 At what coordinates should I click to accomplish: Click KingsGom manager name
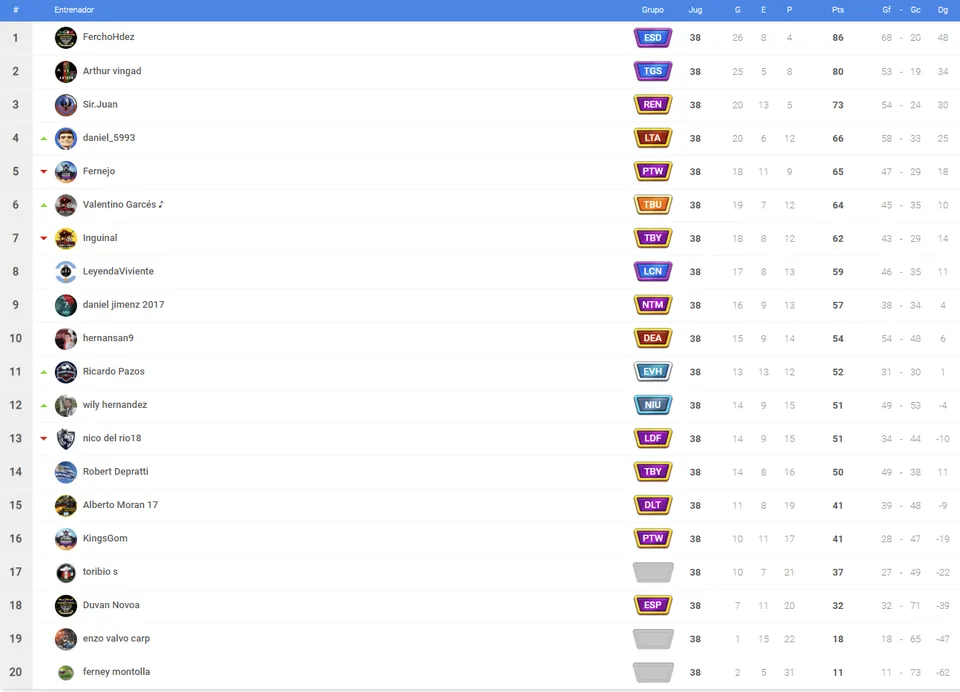[105, 538]
